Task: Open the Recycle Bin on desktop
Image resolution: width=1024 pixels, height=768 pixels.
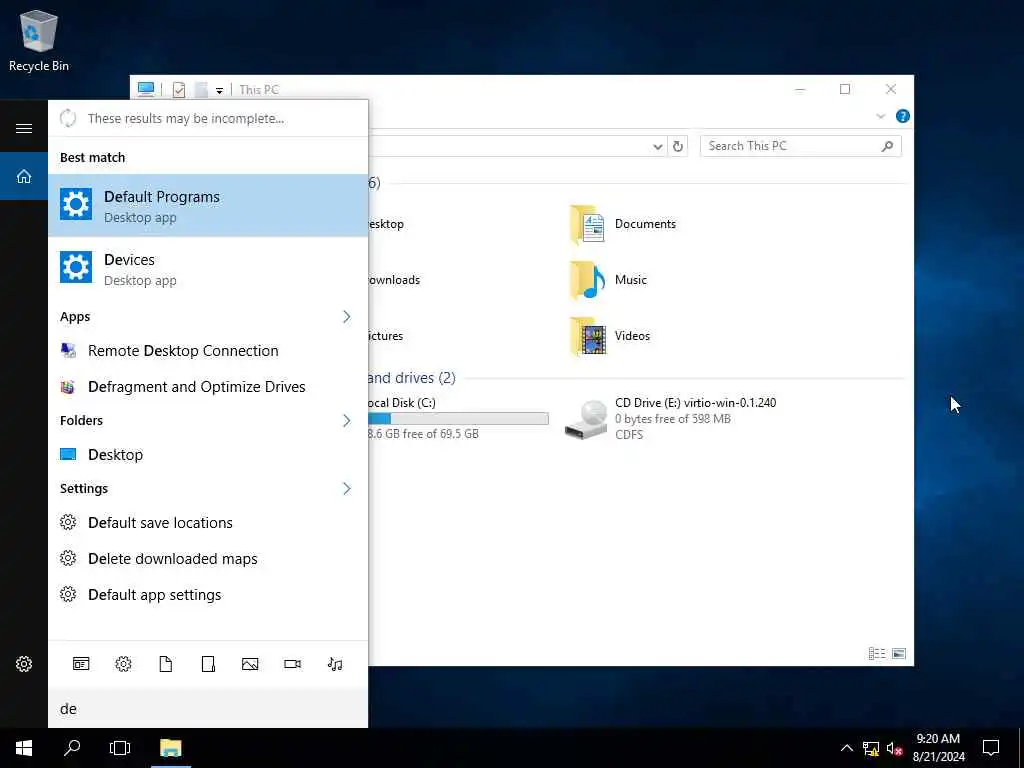Action: pyautogui.click(x=39, y=40)
